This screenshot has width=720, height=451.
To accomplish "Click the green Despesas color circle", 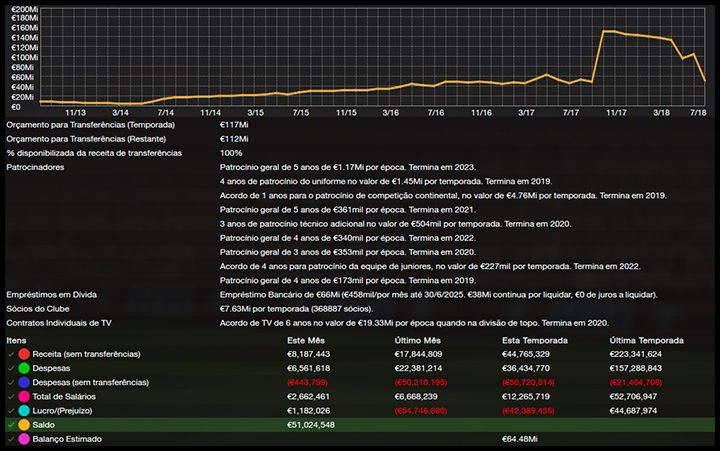I will click(24, 368).
